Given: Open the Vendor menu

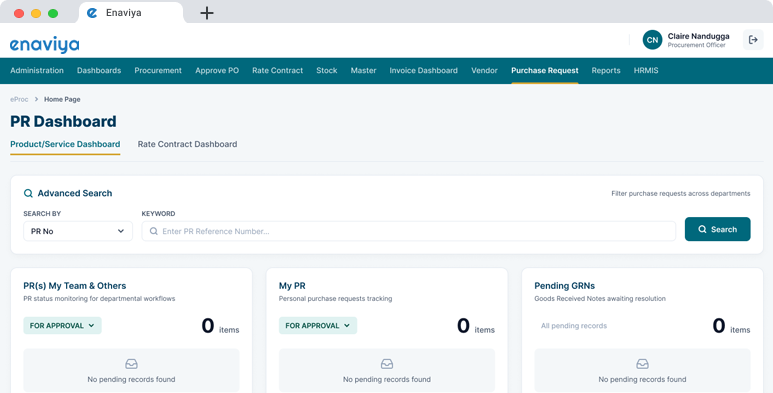Looking at the screenshot, I should (x=484, y=71).
